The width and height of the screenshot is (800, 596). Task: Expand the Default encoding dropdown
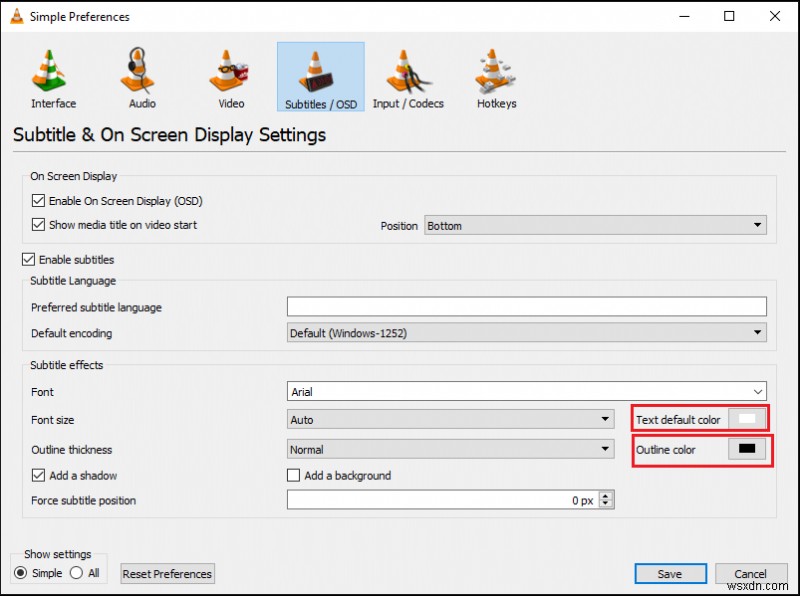point(757,331)
